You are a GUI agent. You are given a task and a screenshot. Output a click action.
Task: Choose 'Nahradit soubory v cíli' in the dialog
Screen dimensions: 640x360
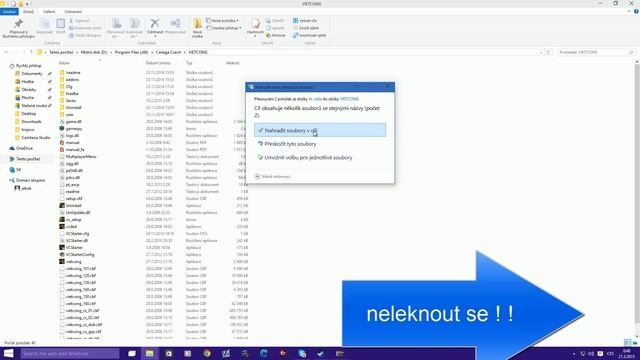point(320,130)
